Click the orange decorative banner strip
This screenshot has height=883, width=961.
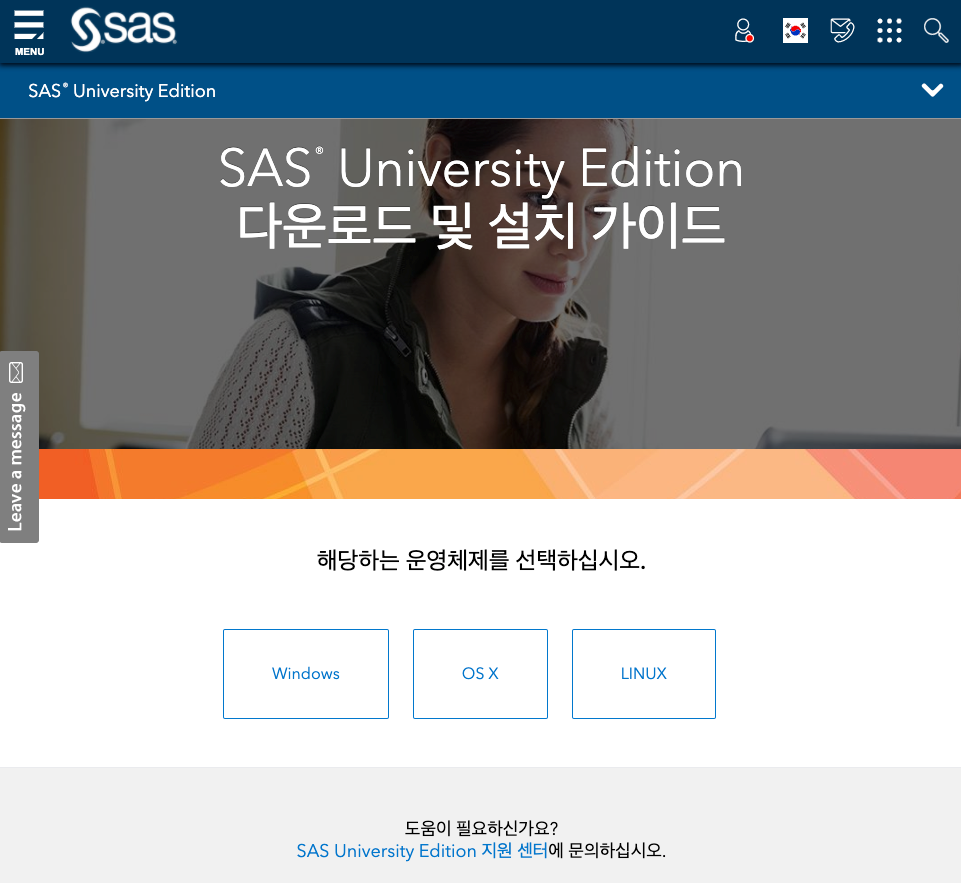click(499, 474)
